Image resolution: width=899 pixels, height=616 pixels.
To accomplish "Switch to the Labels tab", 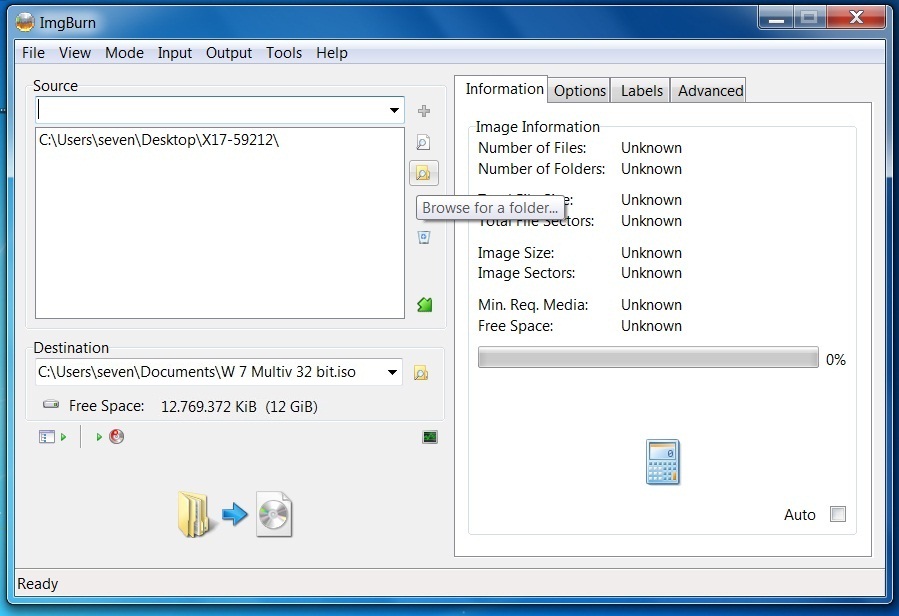I will point(642,91).
